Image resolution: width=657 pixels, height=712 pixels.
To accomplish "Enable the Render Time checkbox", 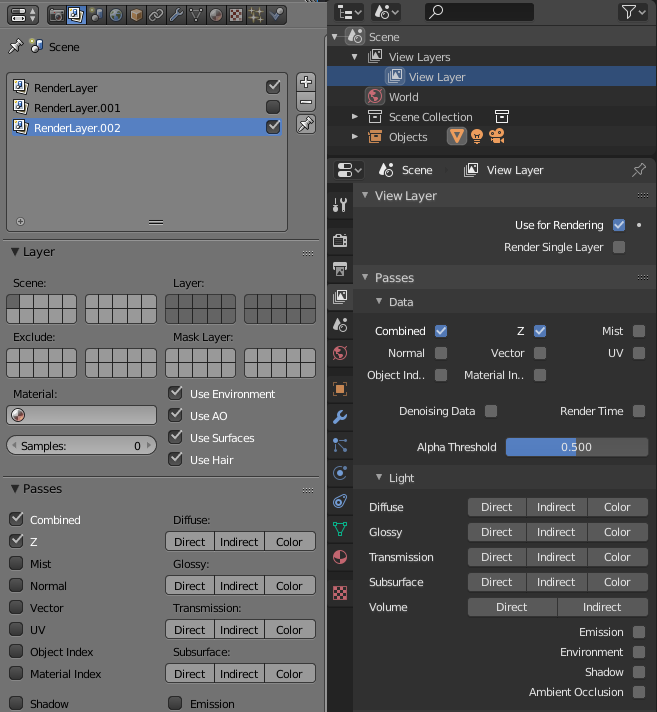I will pos(639,411).
